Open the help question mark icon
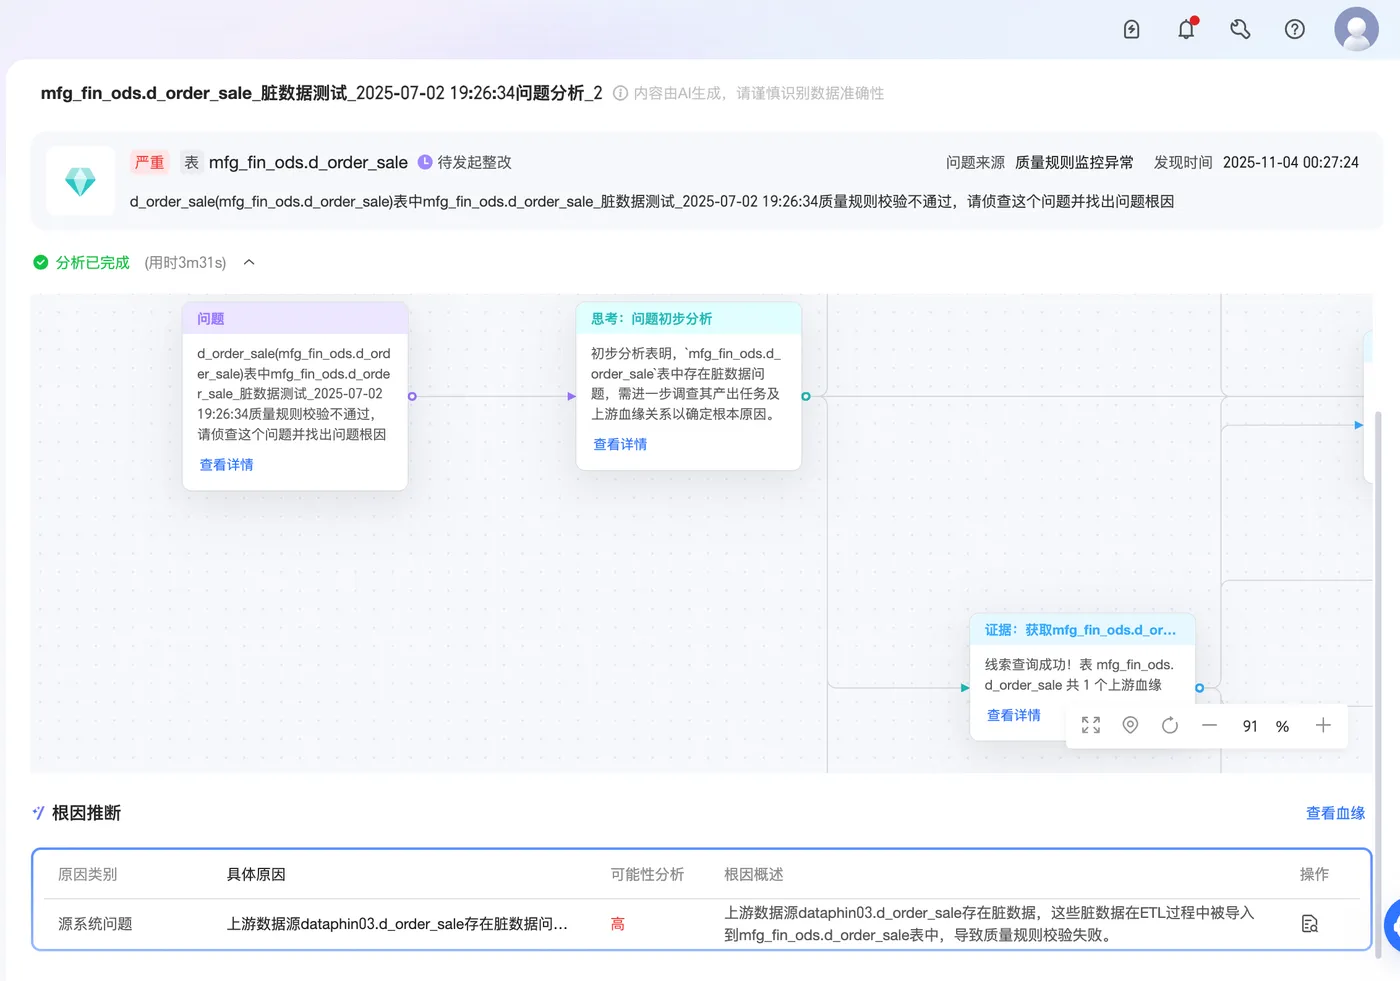This screenshot has height=981, width=1400. [1294, 29]
